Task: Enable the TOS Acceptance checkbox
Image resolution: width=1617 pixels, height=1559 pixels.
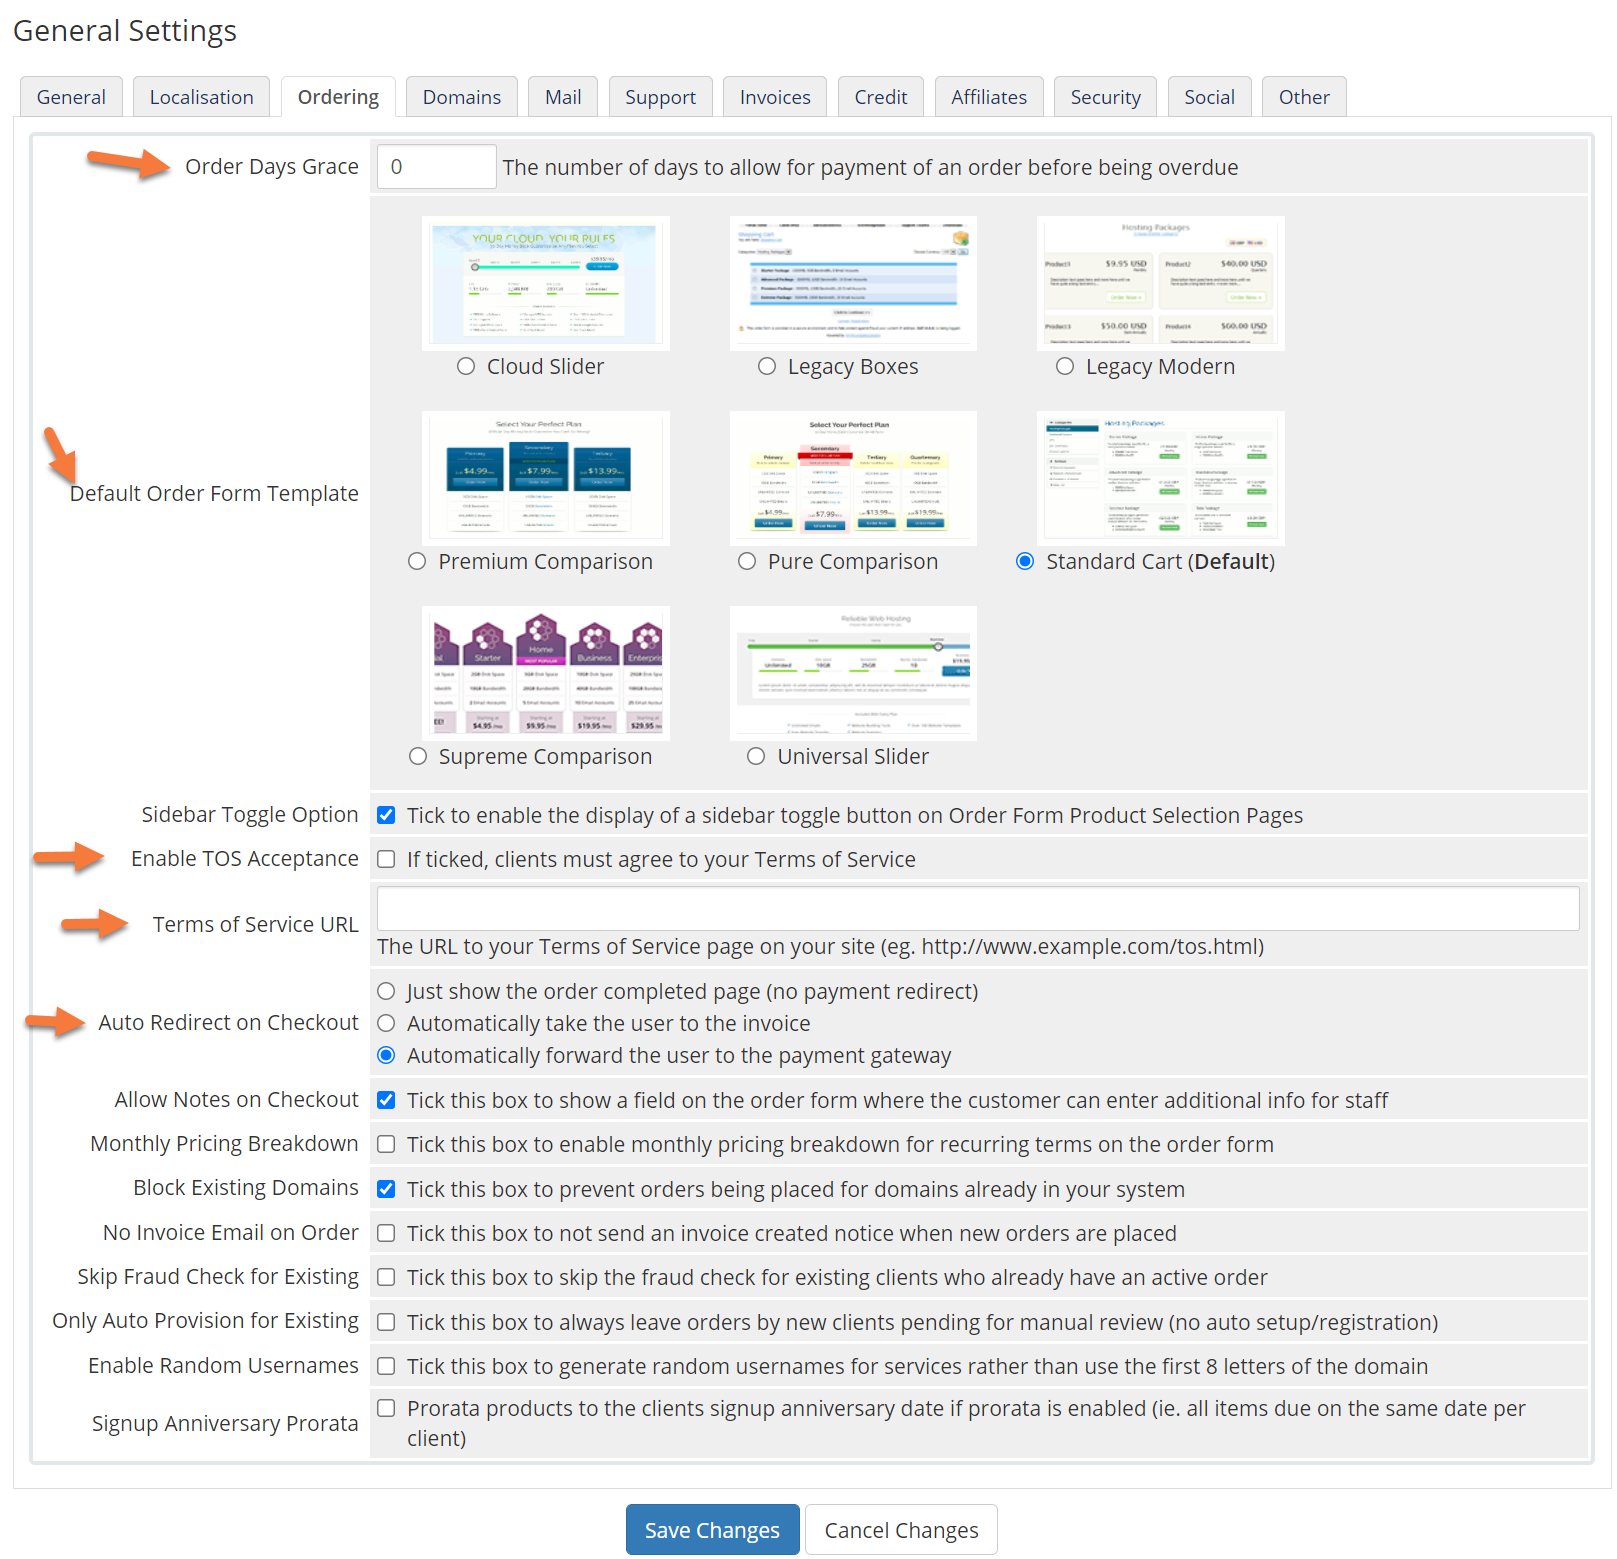Action: (x=386, y=860)
